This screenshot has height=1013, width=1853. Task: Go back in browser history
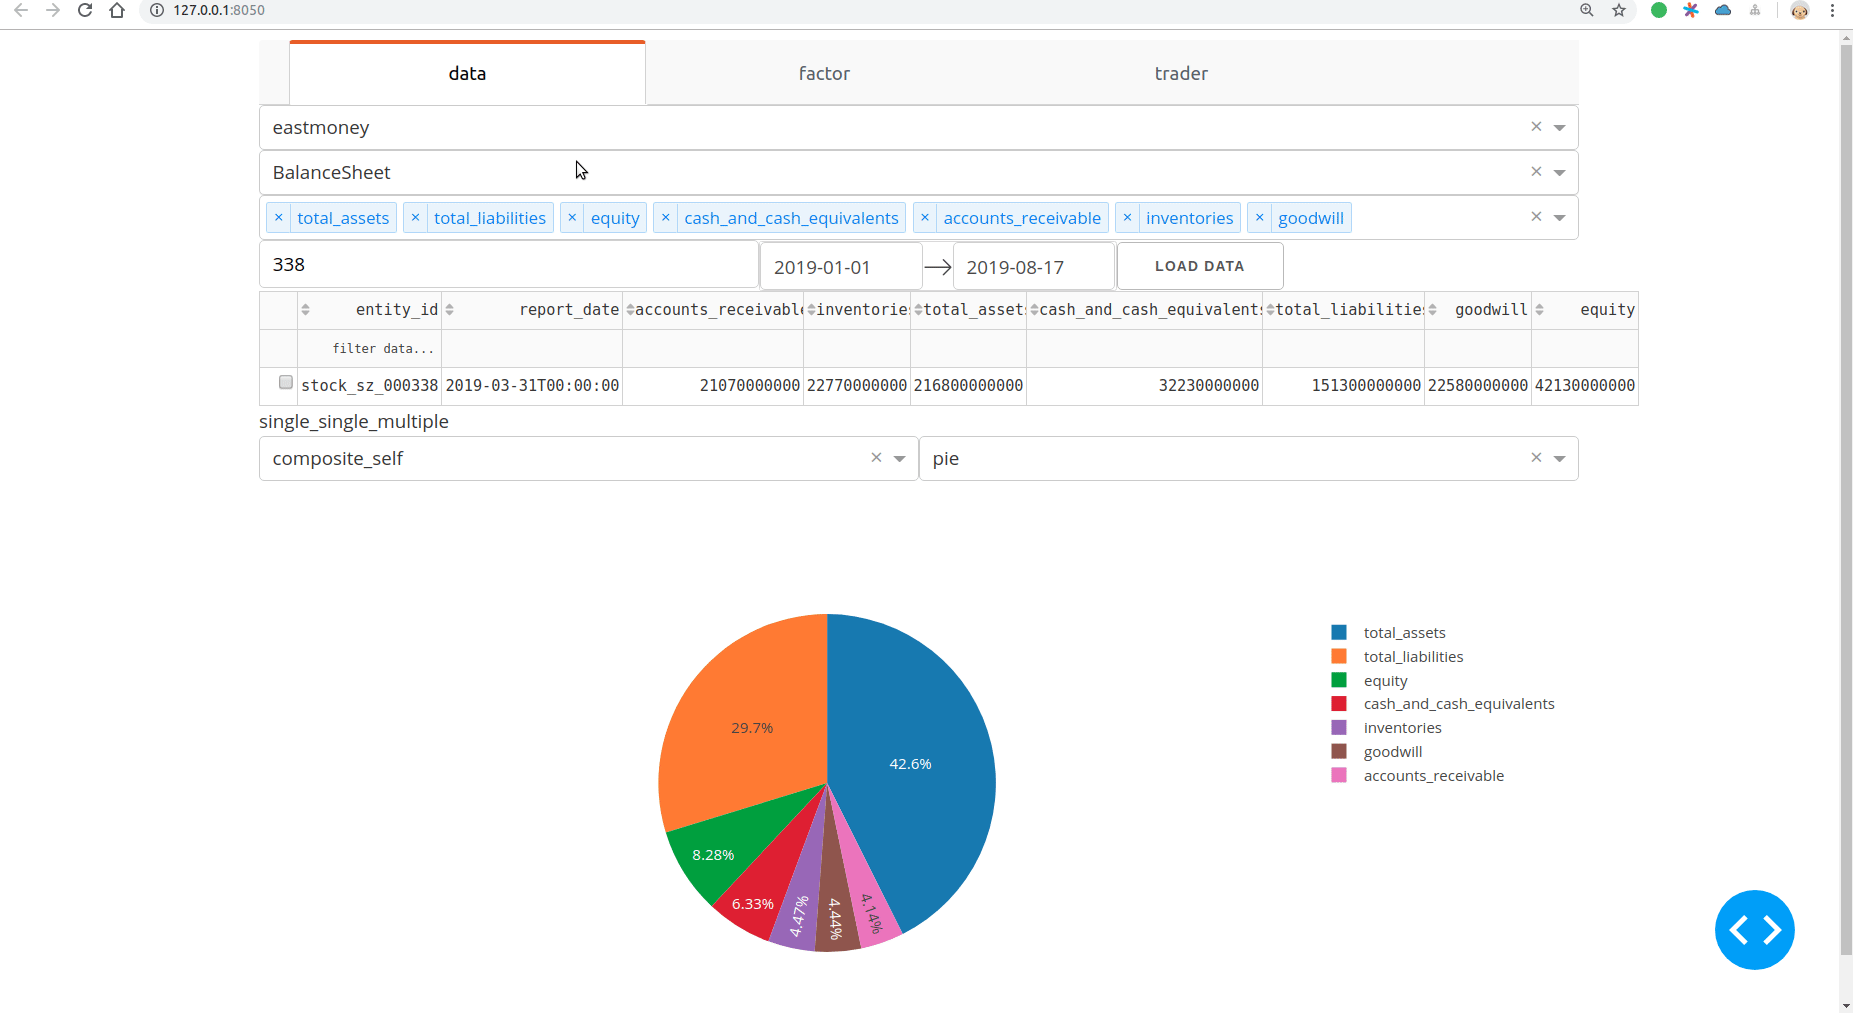click(x=21, y=10)
